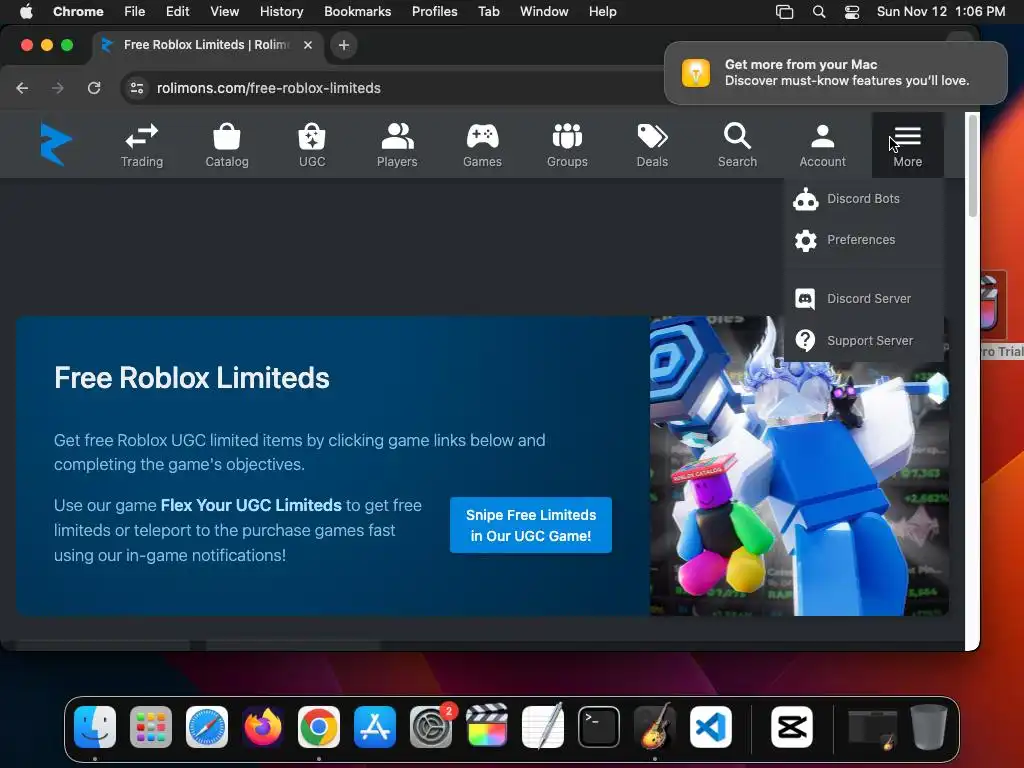Open Launchpad from the Dock
The width and height of the screenshot is (1024, 768).
pyautogui.click(x=151, y=727)
